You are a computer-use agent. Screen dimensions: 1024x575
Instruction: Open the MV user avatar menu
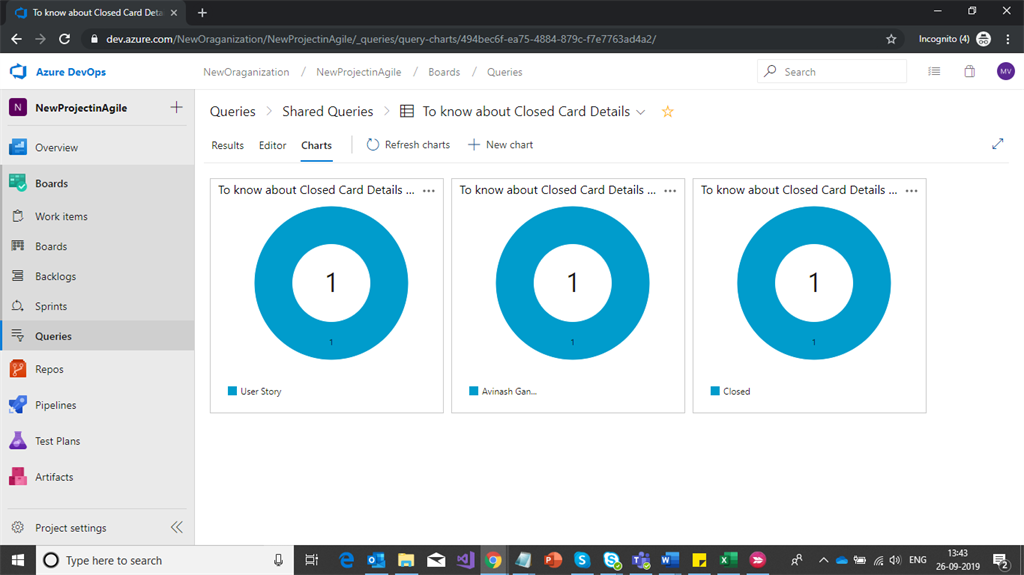1006,71
